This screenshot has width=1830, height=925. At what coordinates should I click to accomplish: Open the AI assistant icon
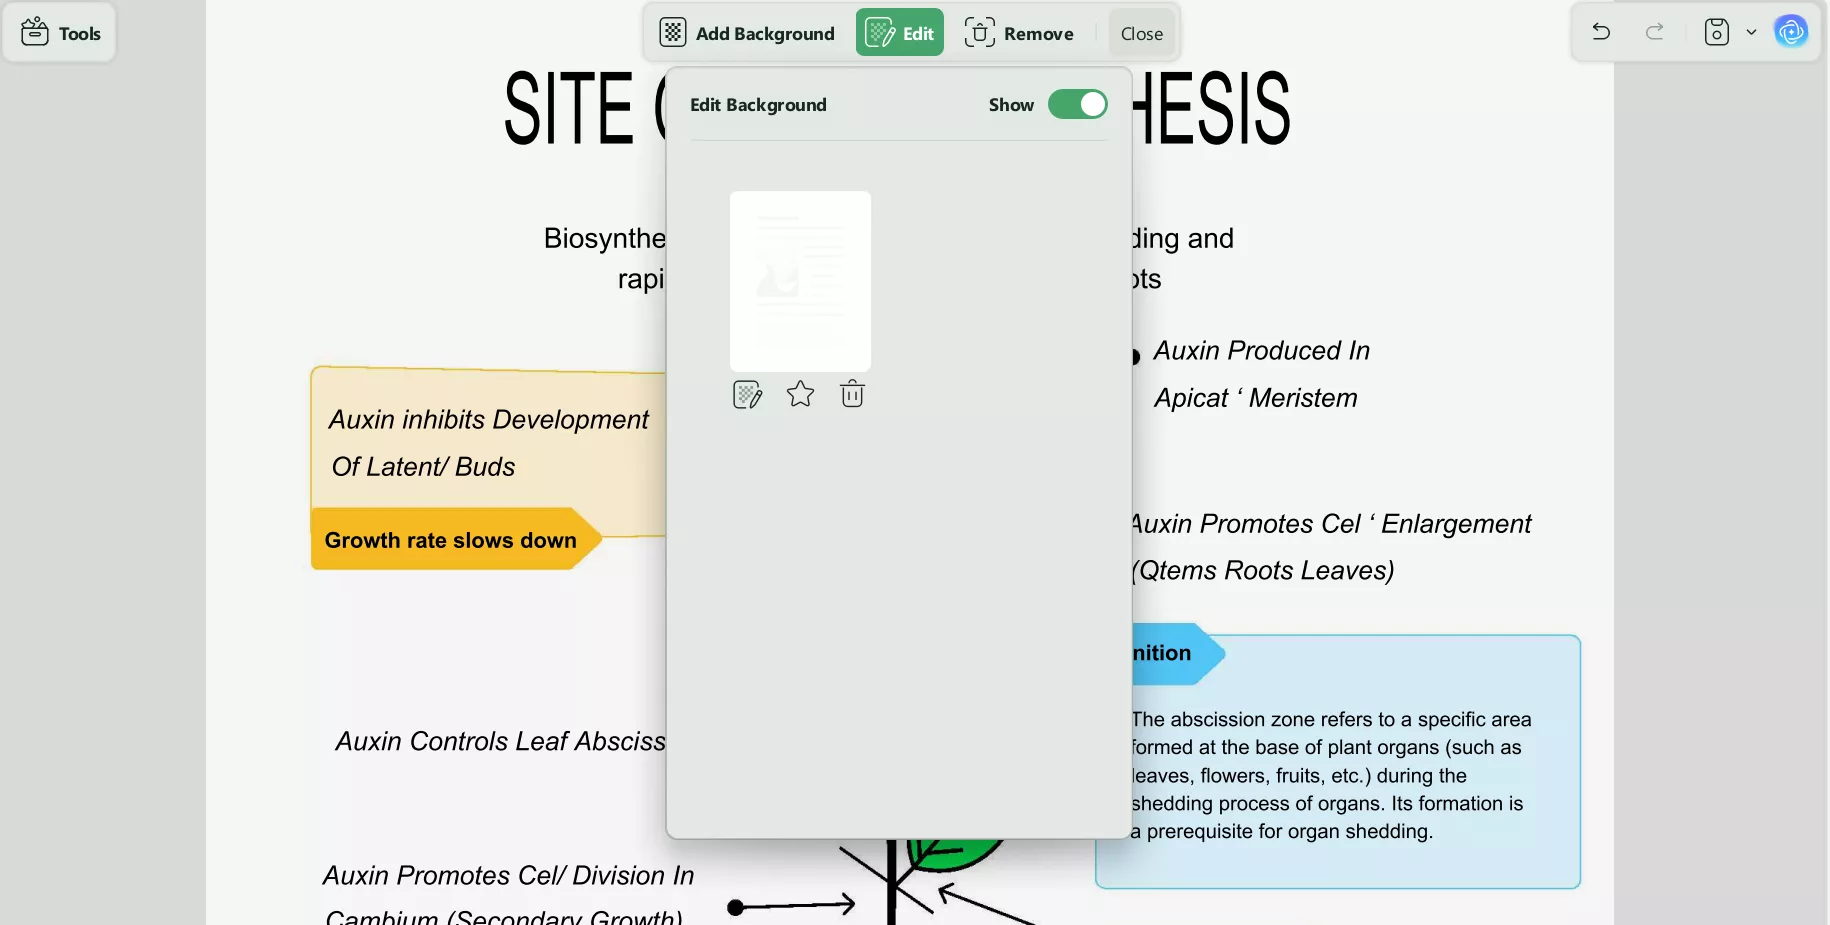pos(1790,32)
